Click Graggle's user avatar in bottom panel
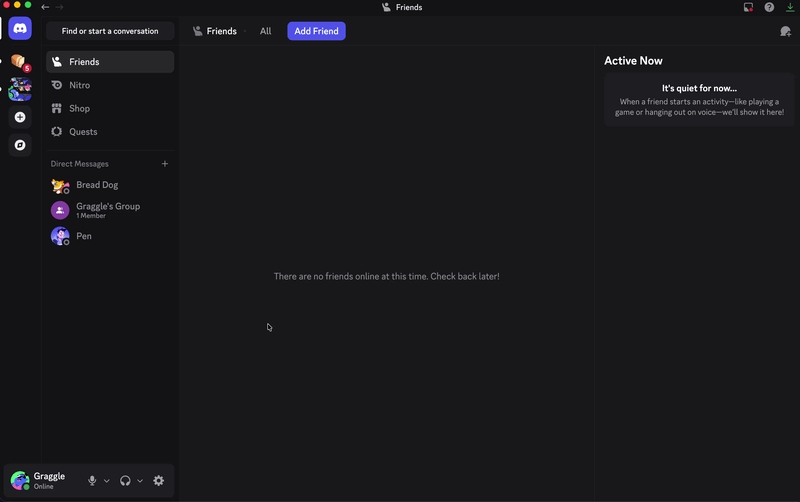This screenshot has height=502, width=800. tap(20, 481)
